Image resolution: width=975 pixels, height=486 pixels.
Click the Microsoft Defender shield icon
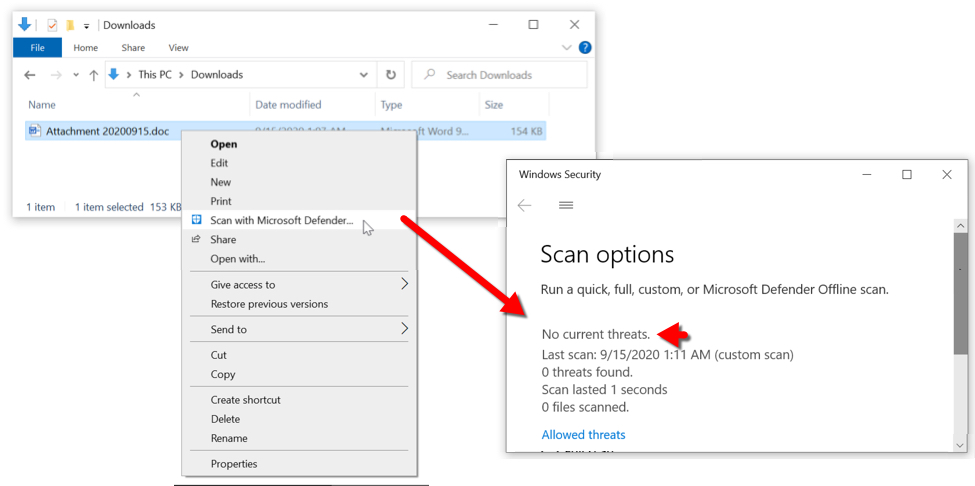196,220
